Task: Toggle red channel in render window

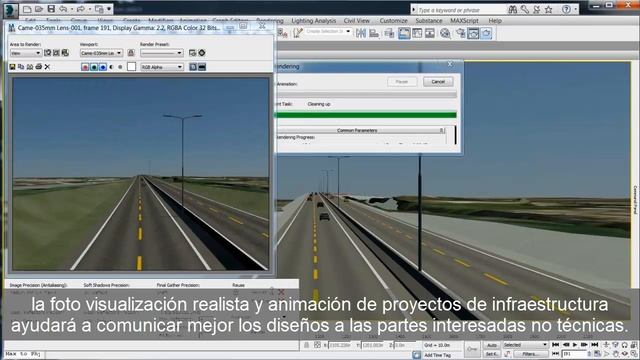Action: click(x=85, y=67)
